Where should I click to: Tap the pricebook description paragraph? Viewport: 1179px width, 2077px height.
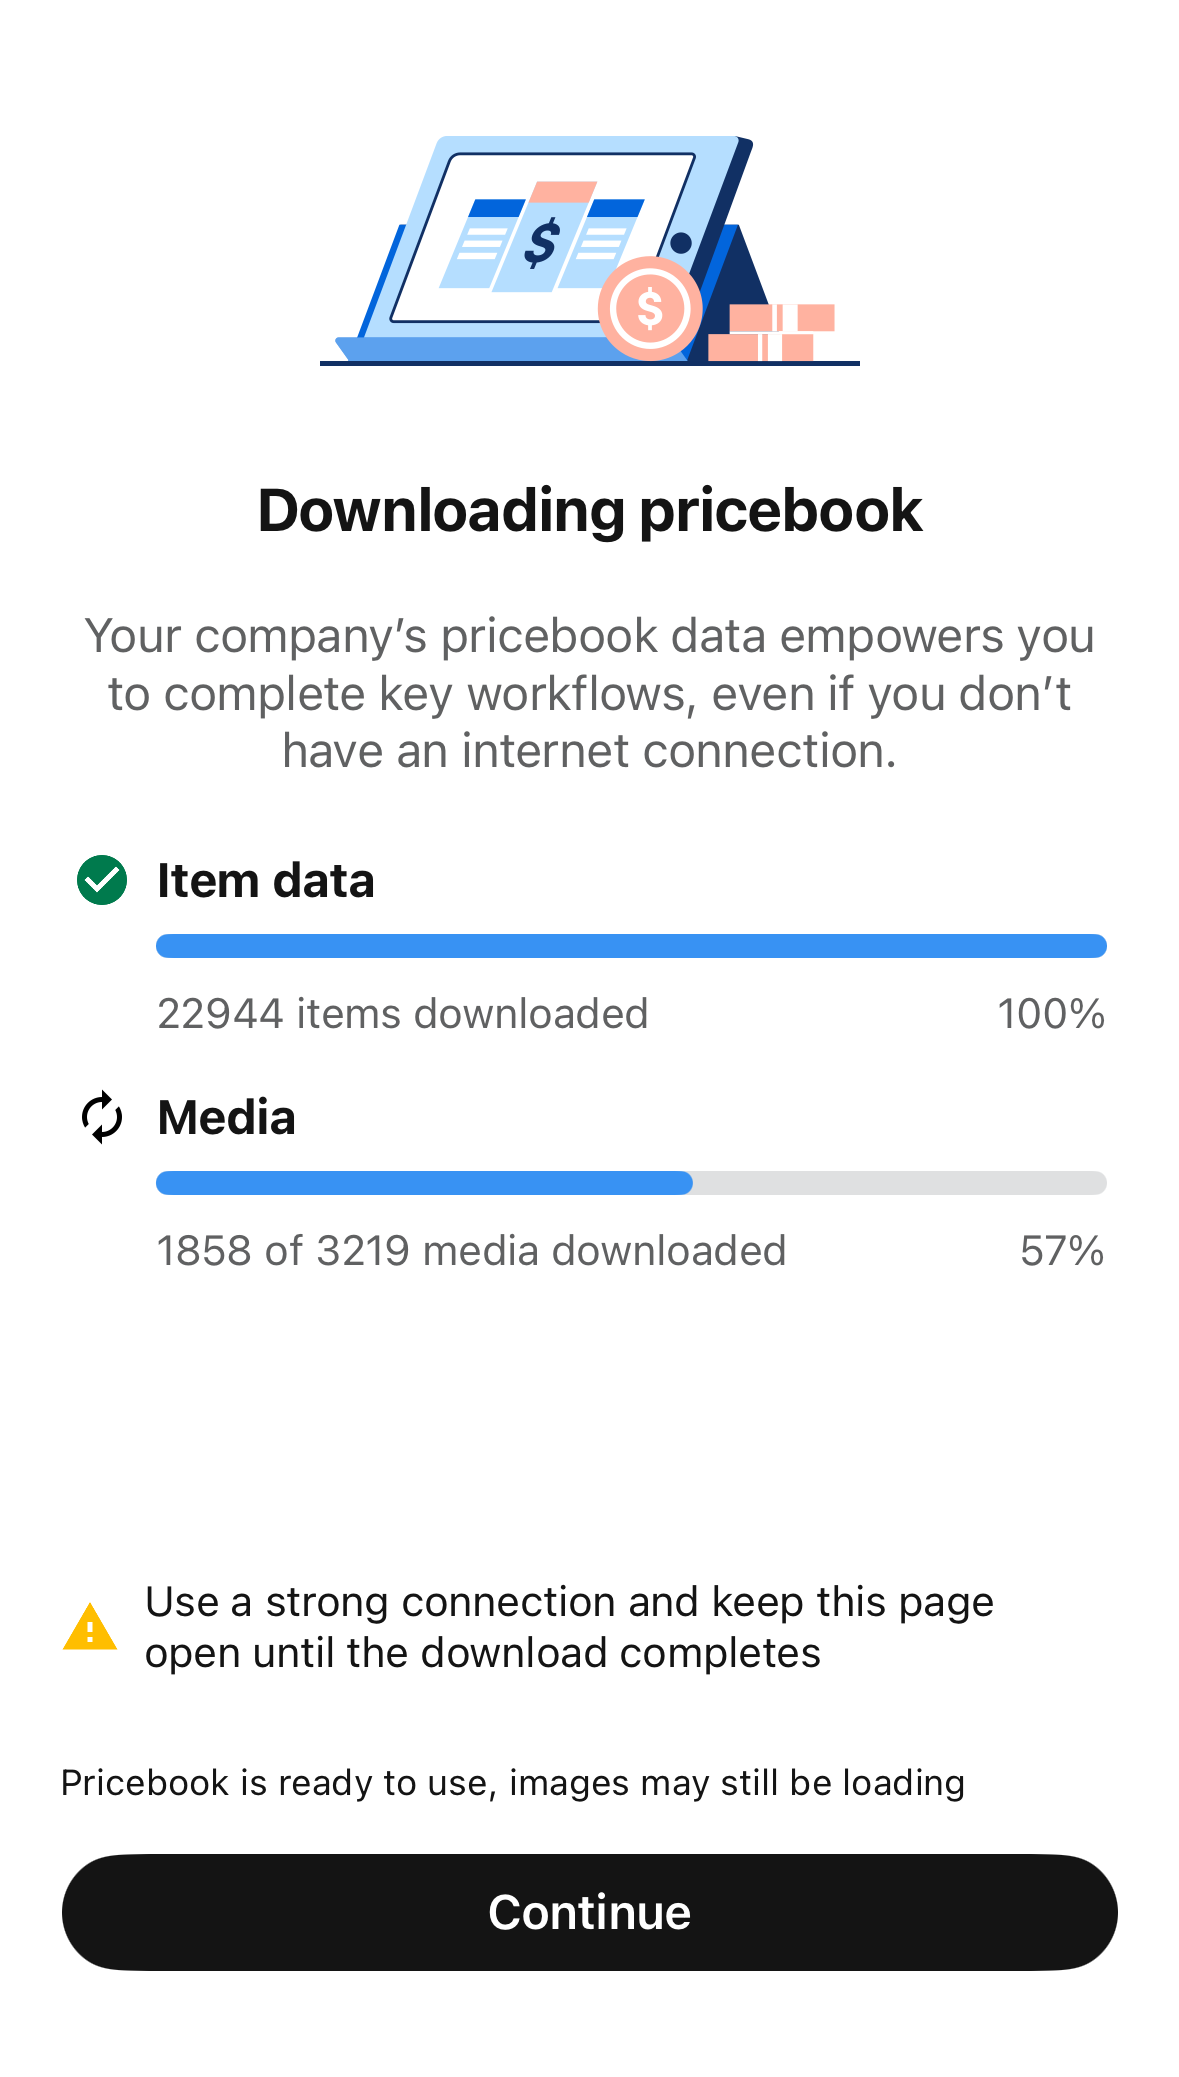[589, 693]
